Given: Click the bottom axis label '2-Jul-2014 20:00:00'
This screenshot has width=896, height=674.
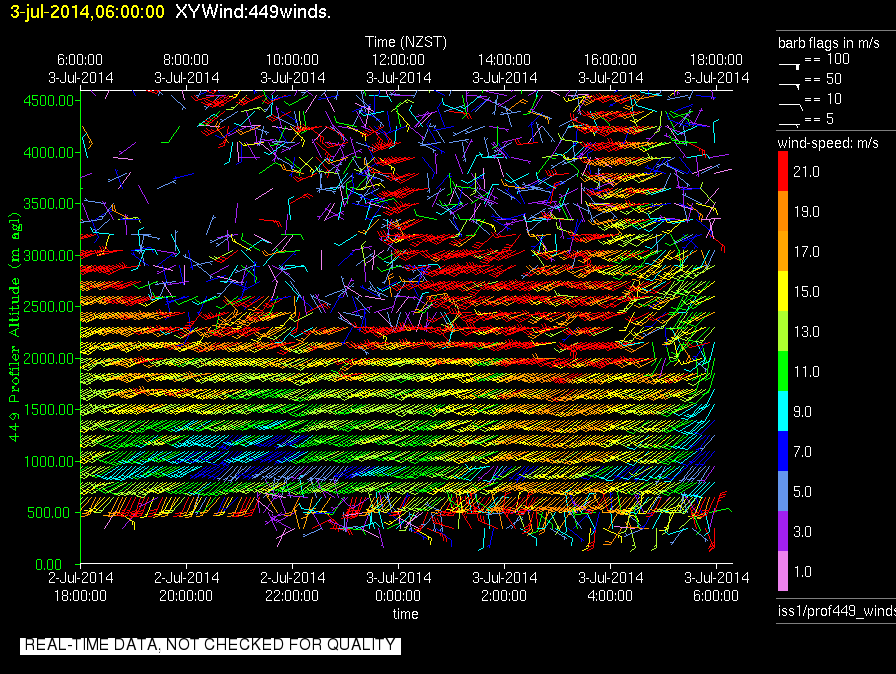Looking at the screenshot, I should coord(186,587).
